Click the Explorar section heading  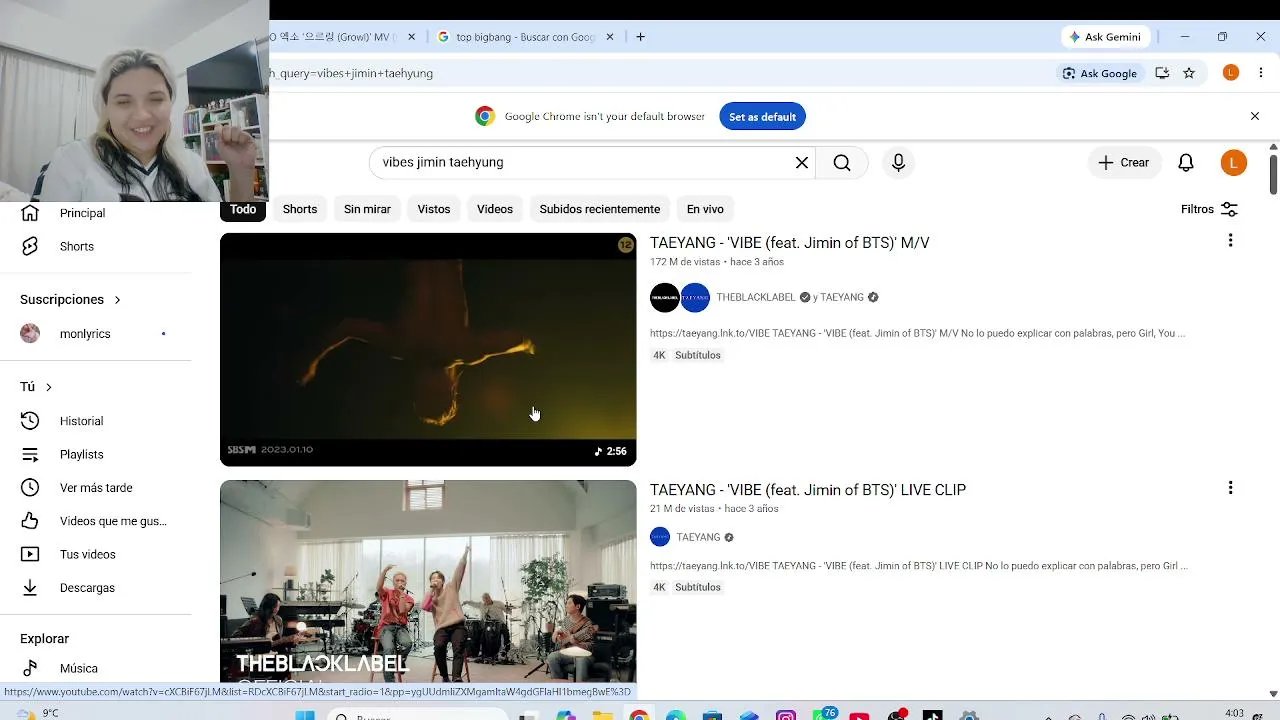(44, 638)
